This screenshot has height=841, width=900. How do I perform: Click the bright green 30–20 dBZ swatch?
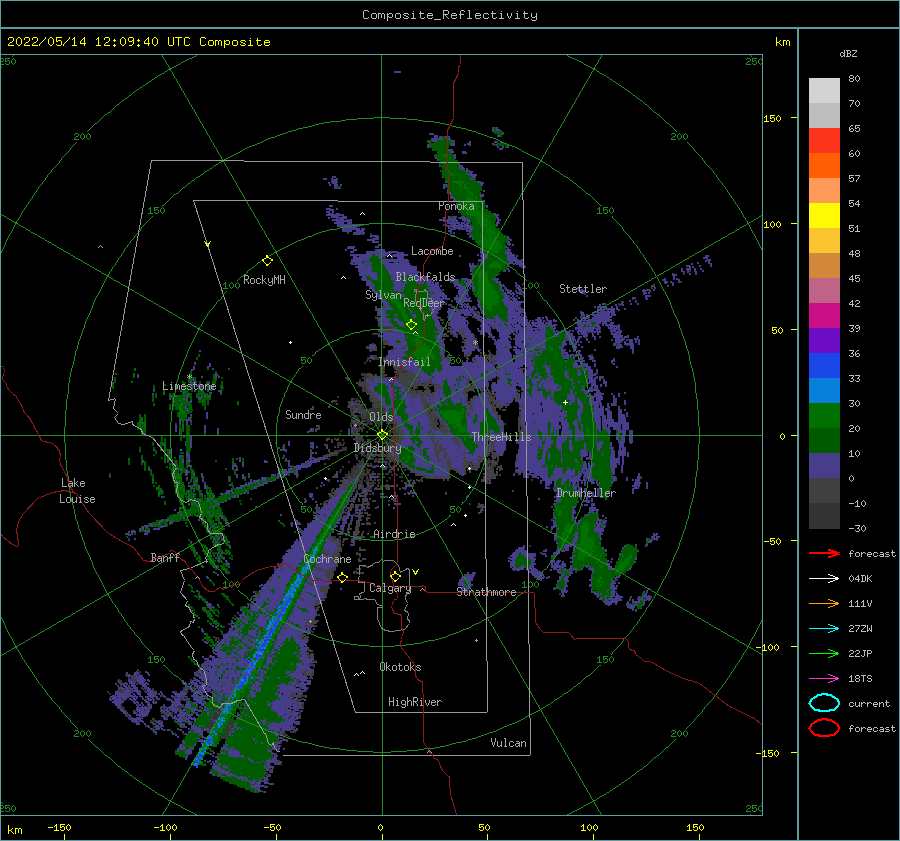click(x=824, y=416)
